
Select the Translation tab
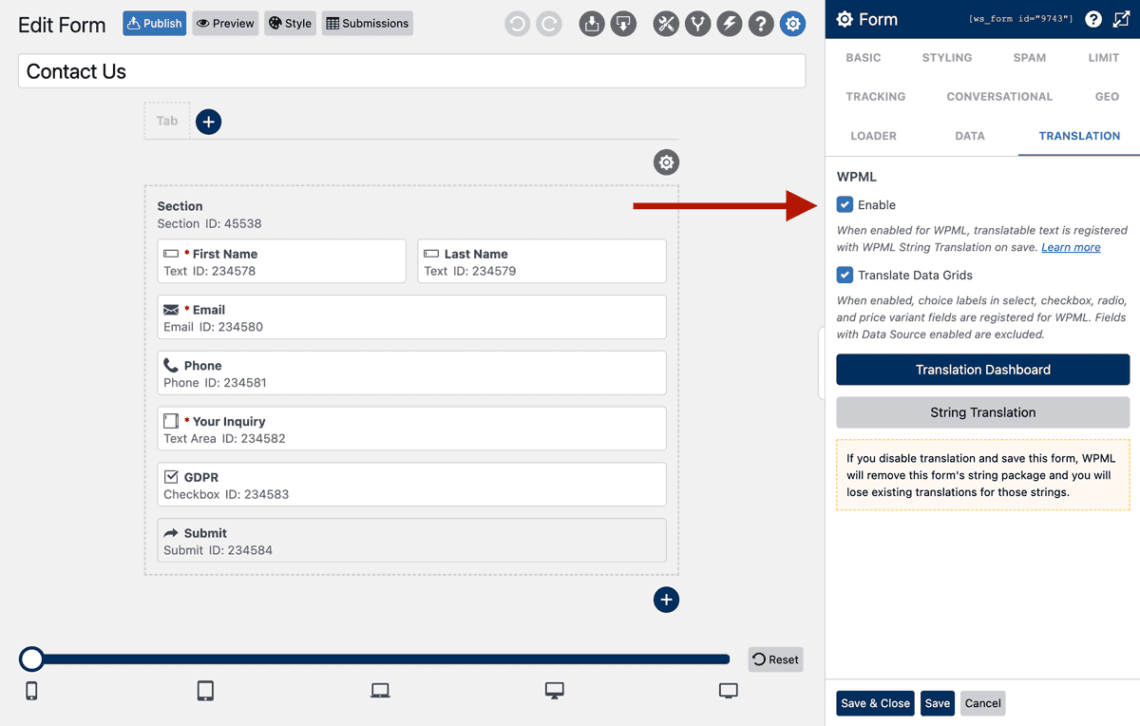coord(1079,136)
